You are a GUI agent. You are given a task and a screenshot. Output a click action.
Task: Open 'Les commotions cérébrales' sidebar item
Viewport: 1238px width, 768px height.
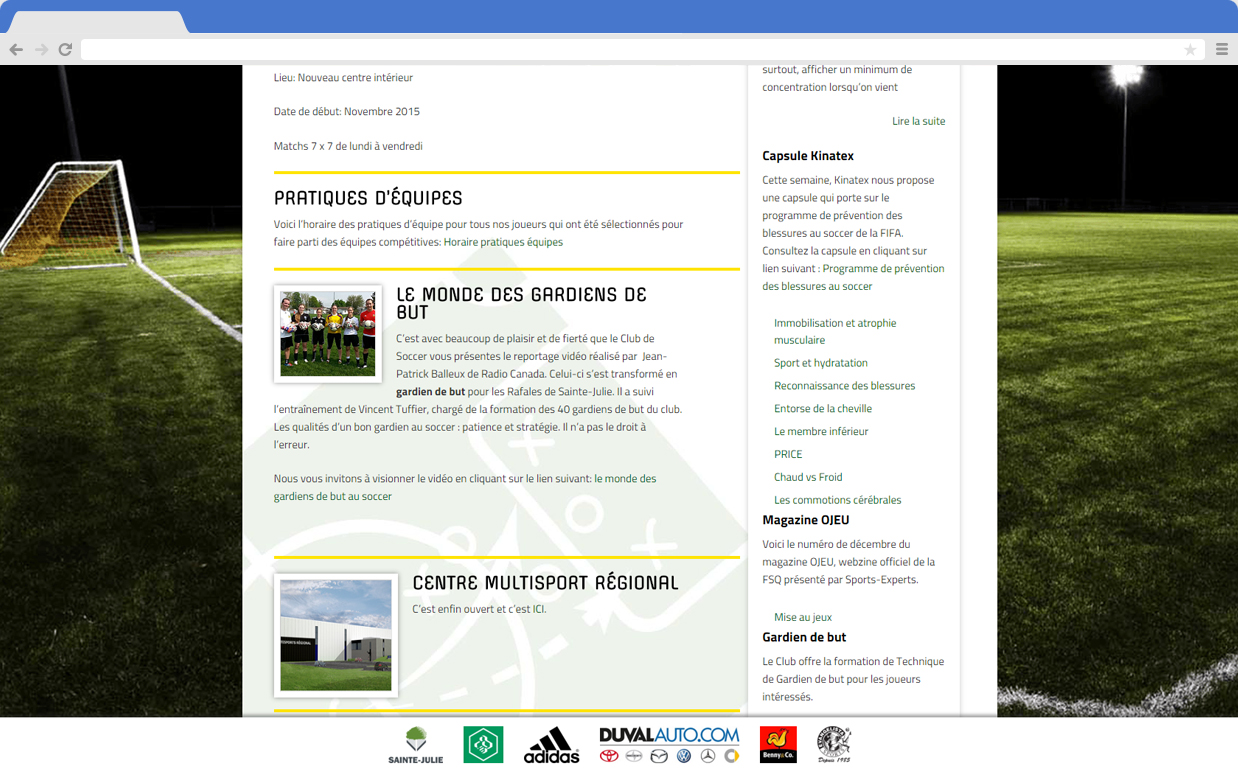click(837, 500)
